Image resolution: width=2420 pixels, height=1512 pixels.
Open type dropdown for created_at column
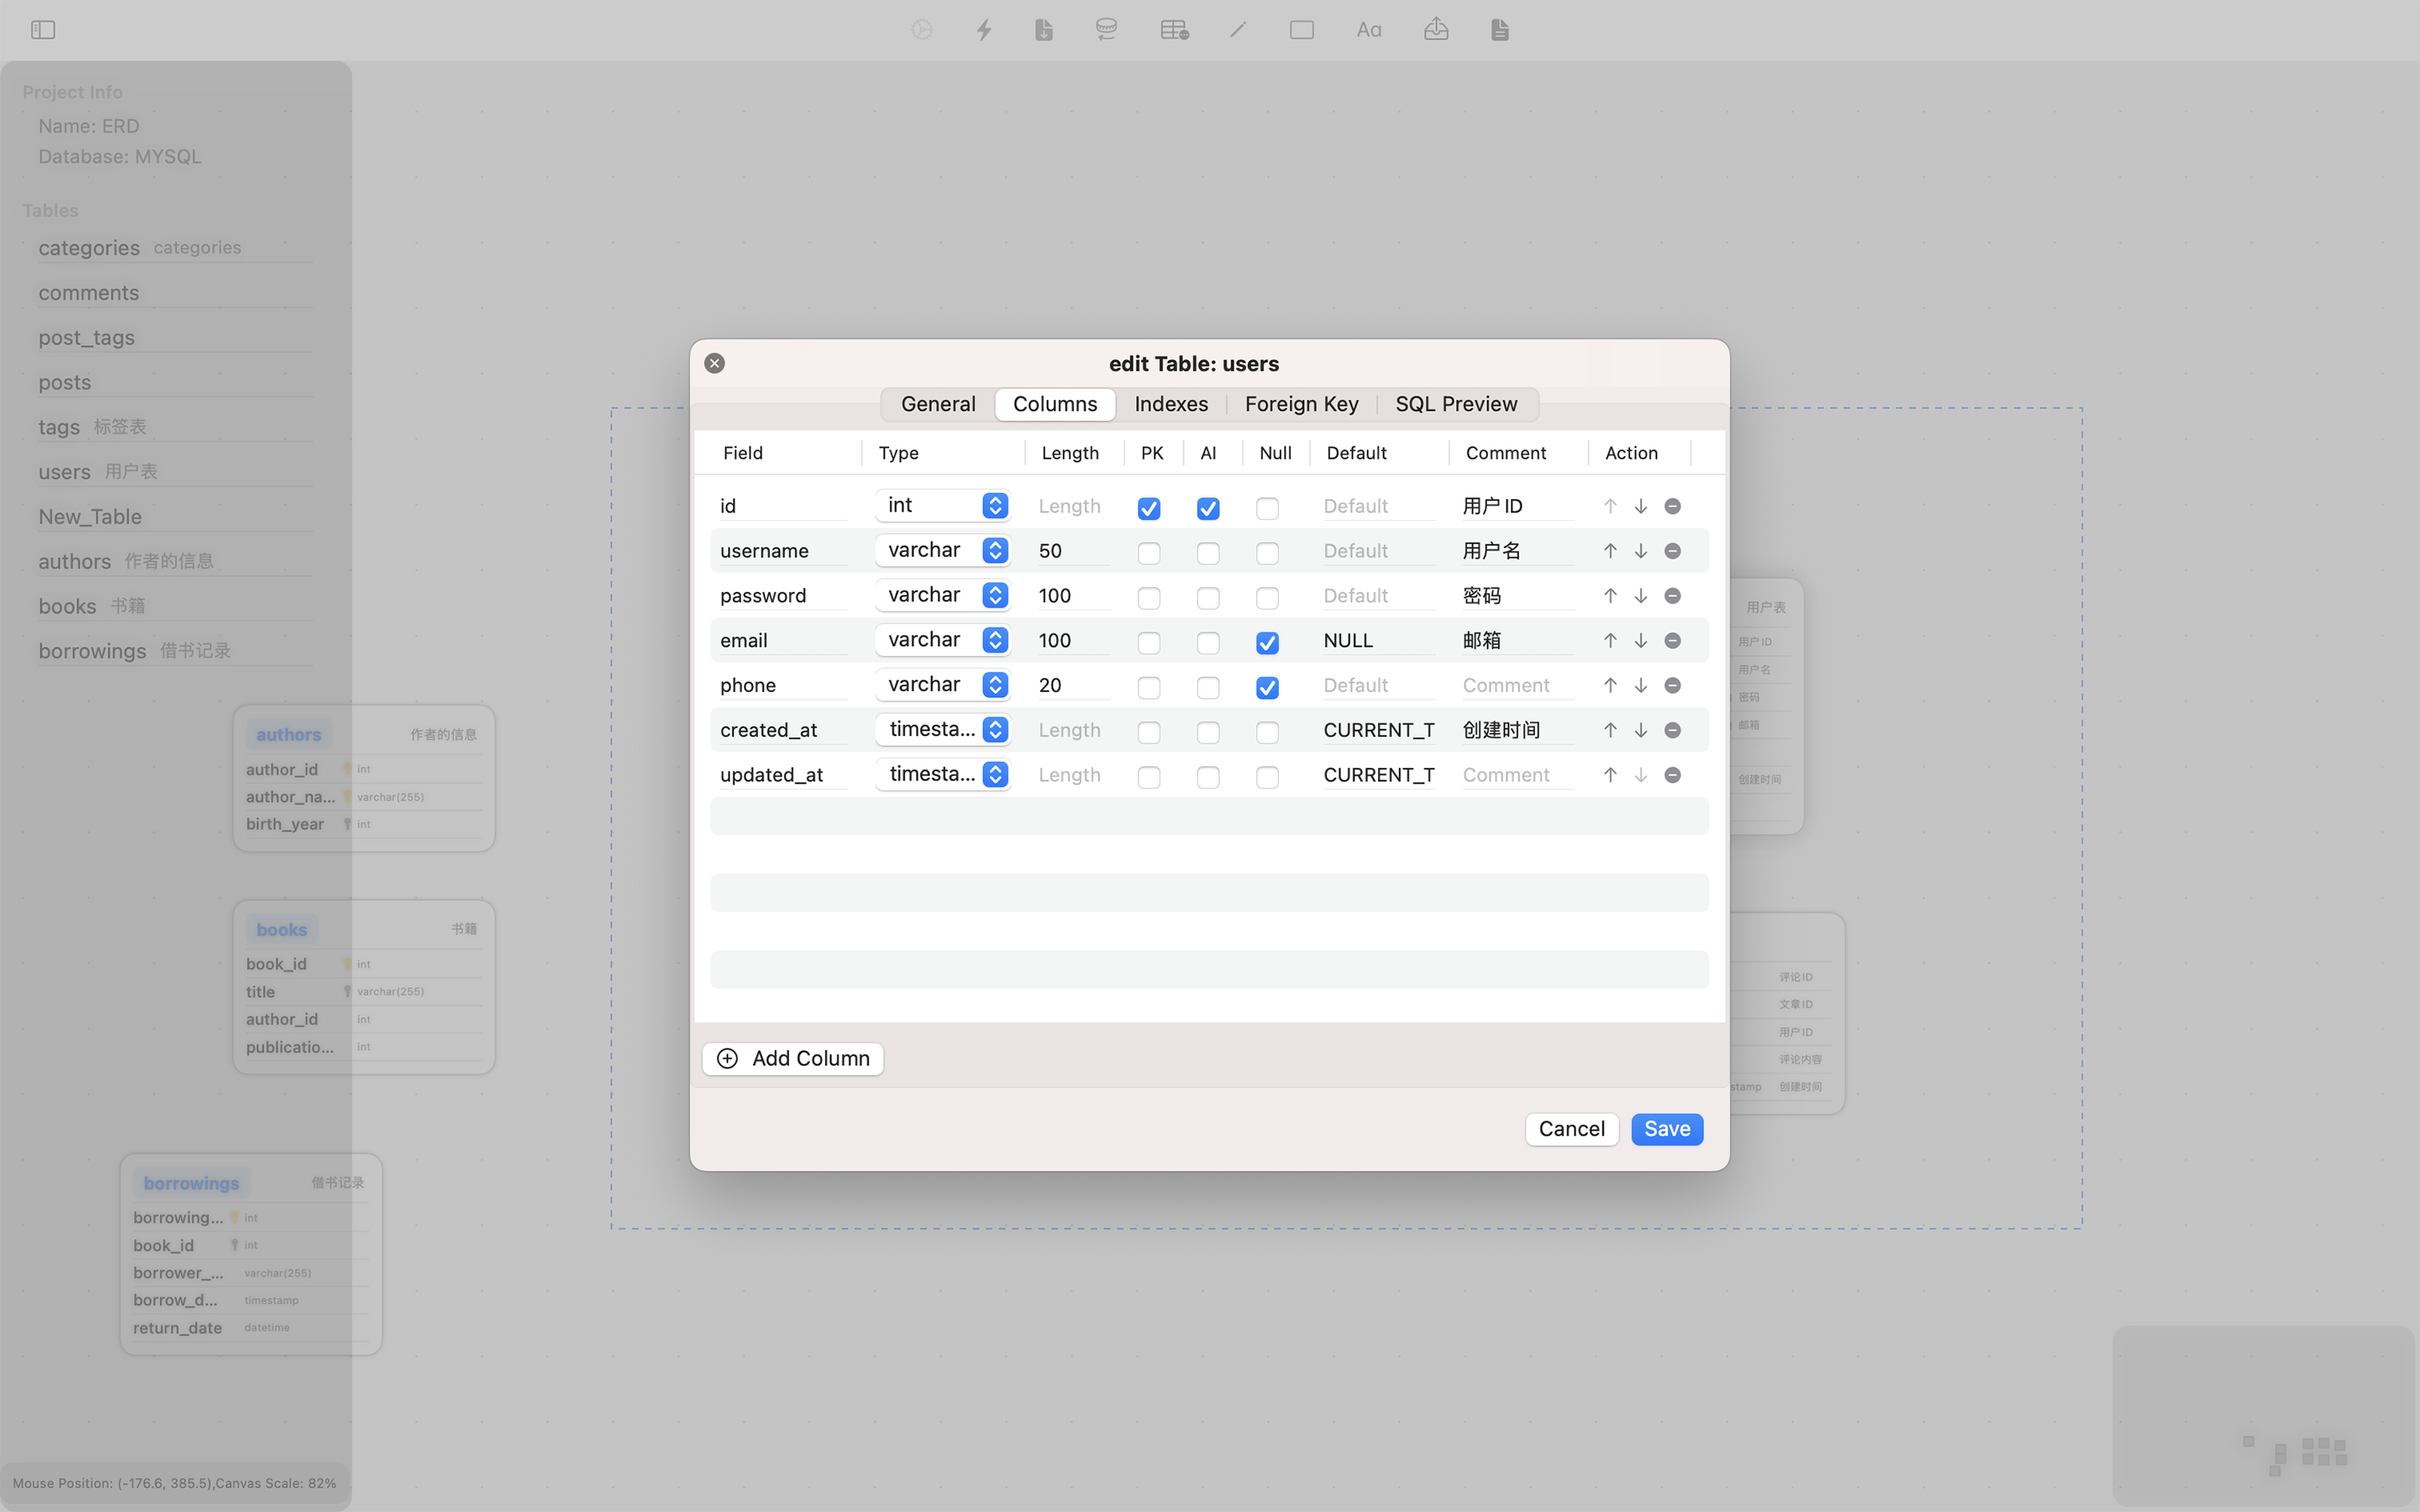click(x=943, y=729)
